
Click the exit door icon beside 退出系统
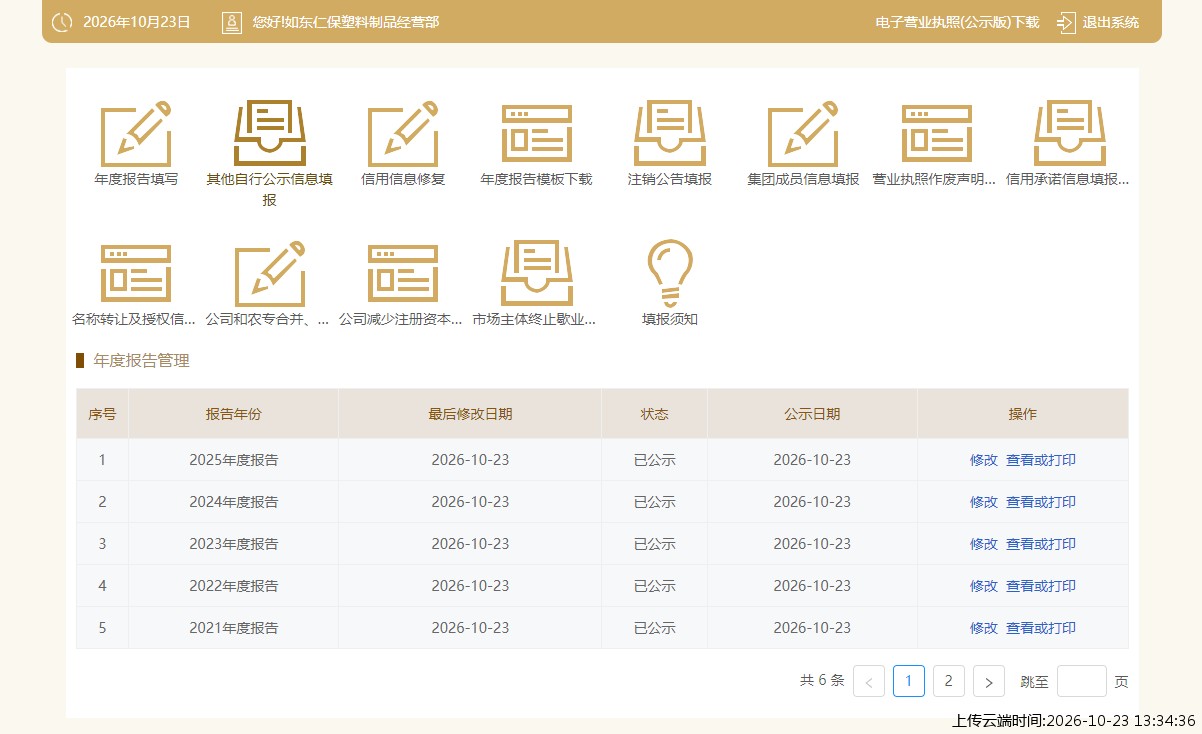[1066, 22]
